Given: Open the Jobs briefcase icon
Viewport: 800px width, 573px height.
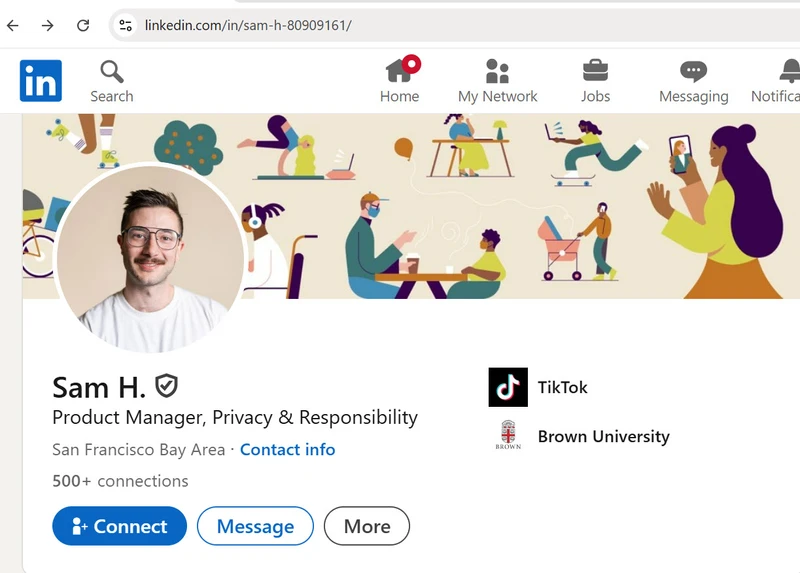Looking at the screenshot, I should tap(595, 72).
